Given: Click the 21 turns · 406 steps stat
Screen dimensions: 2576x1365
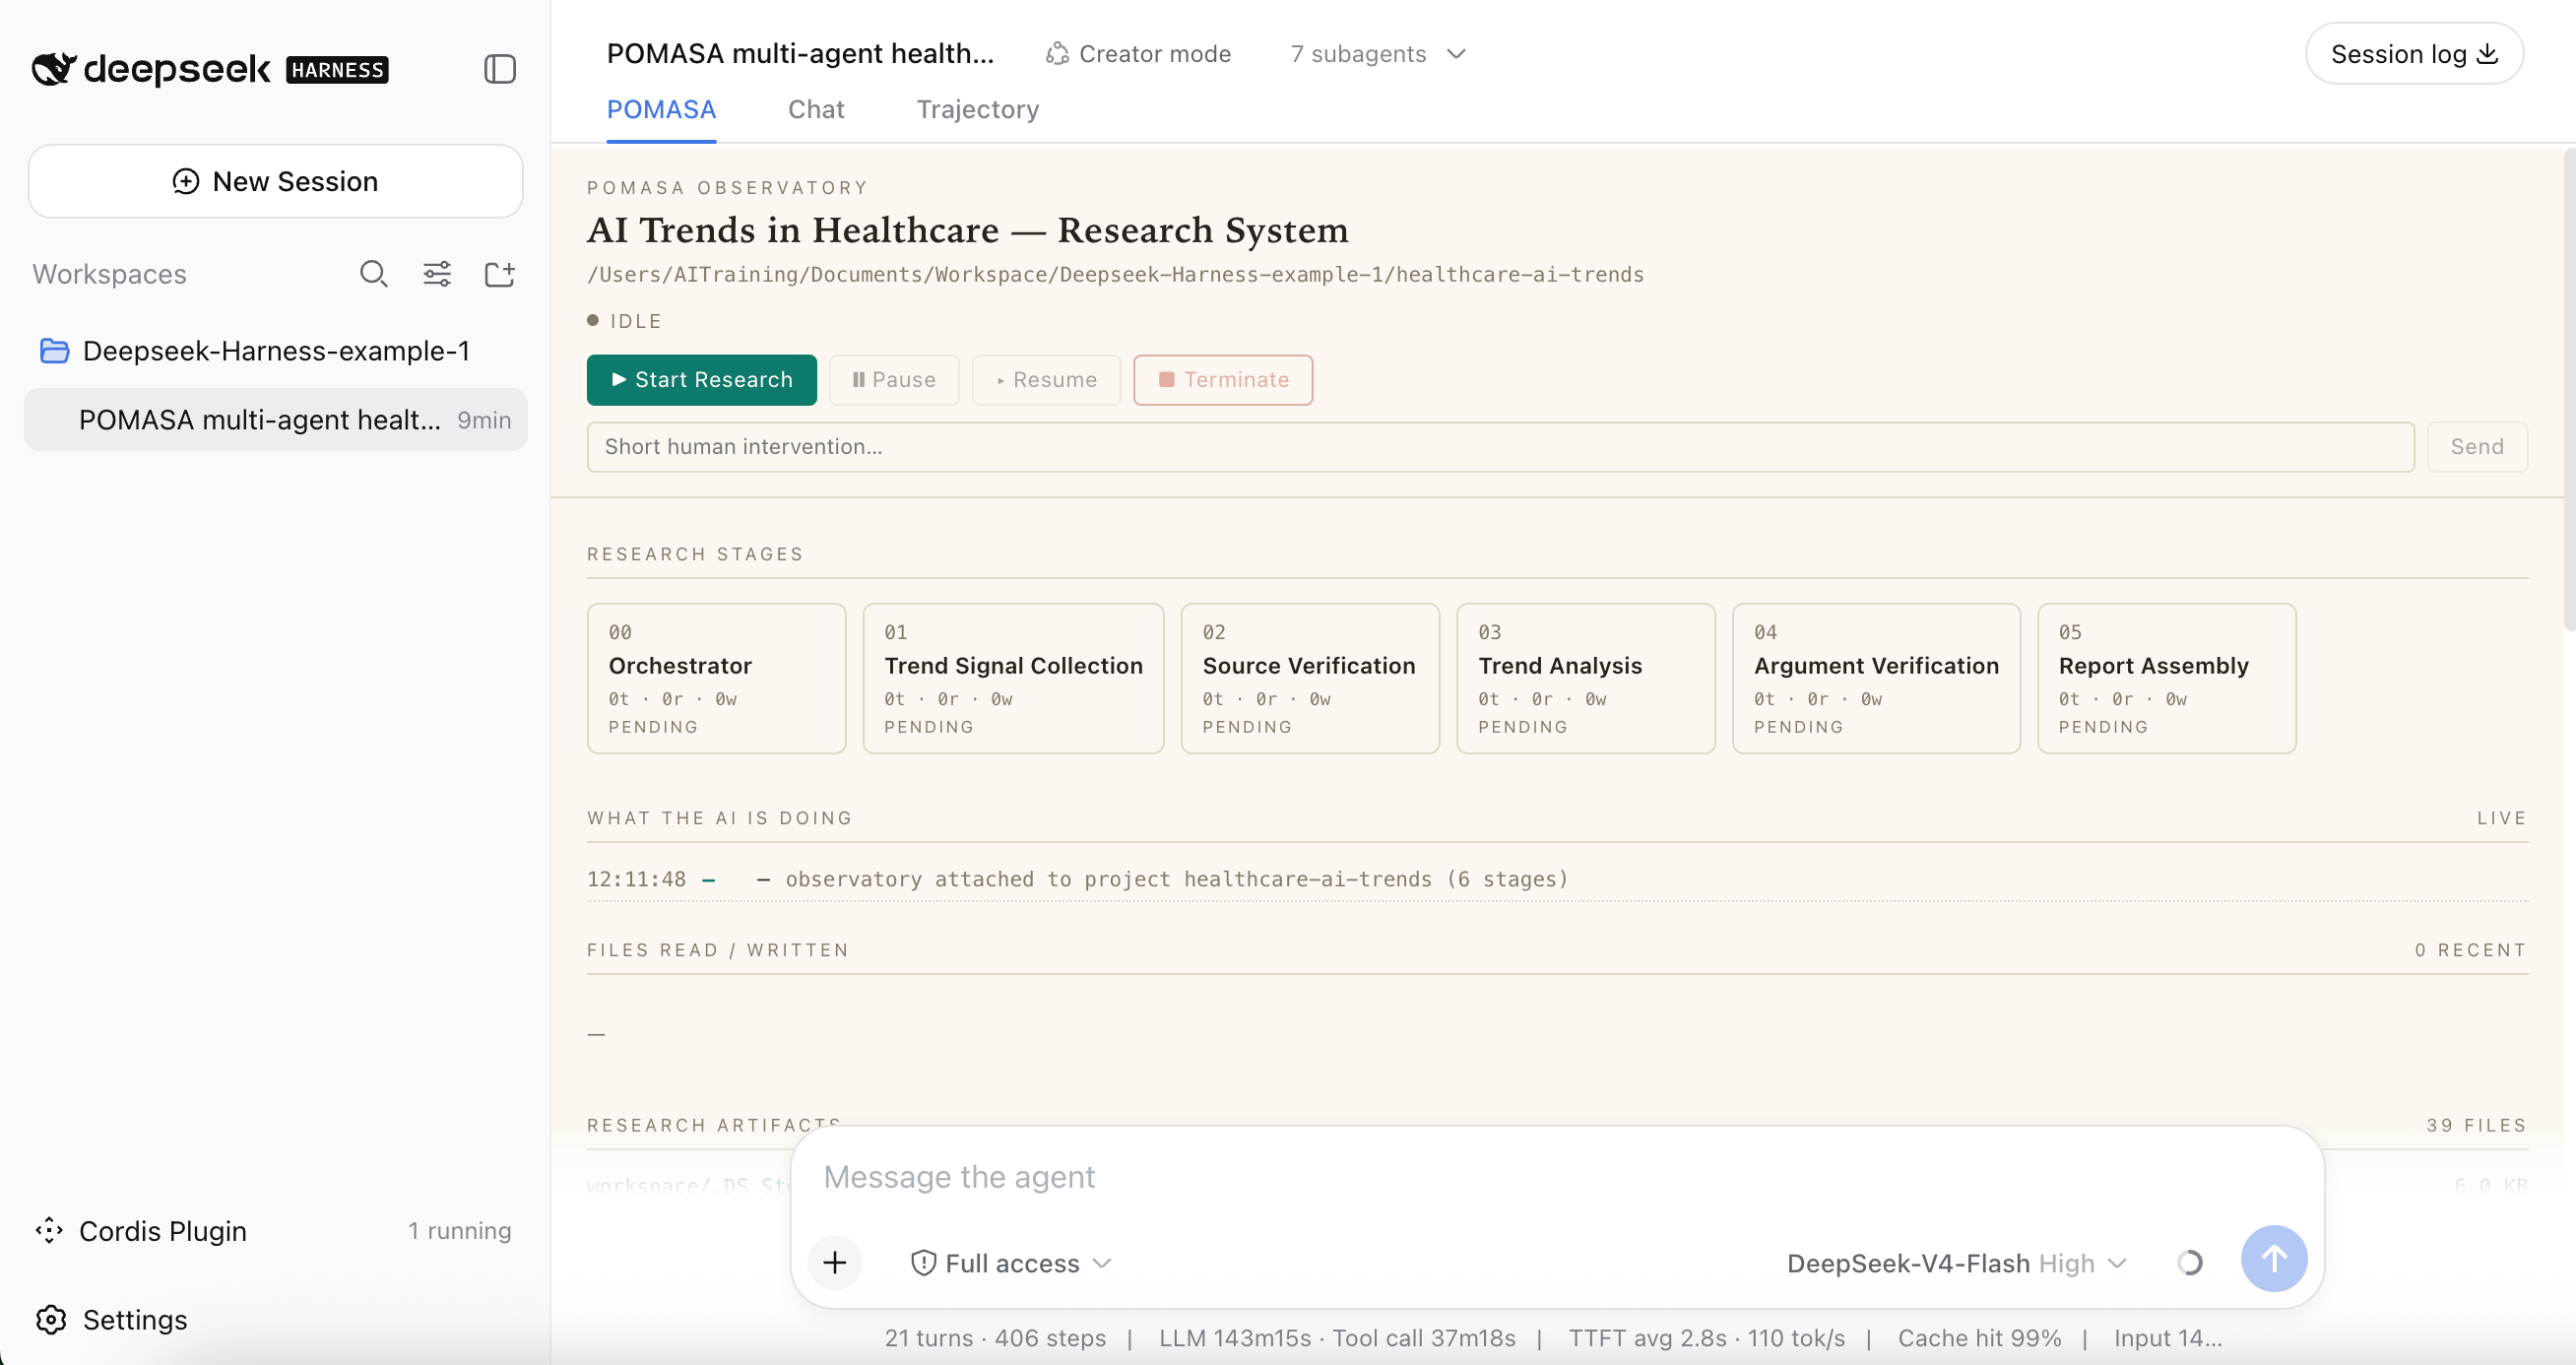Looking at the screenshot, I should pos(995,1338).
